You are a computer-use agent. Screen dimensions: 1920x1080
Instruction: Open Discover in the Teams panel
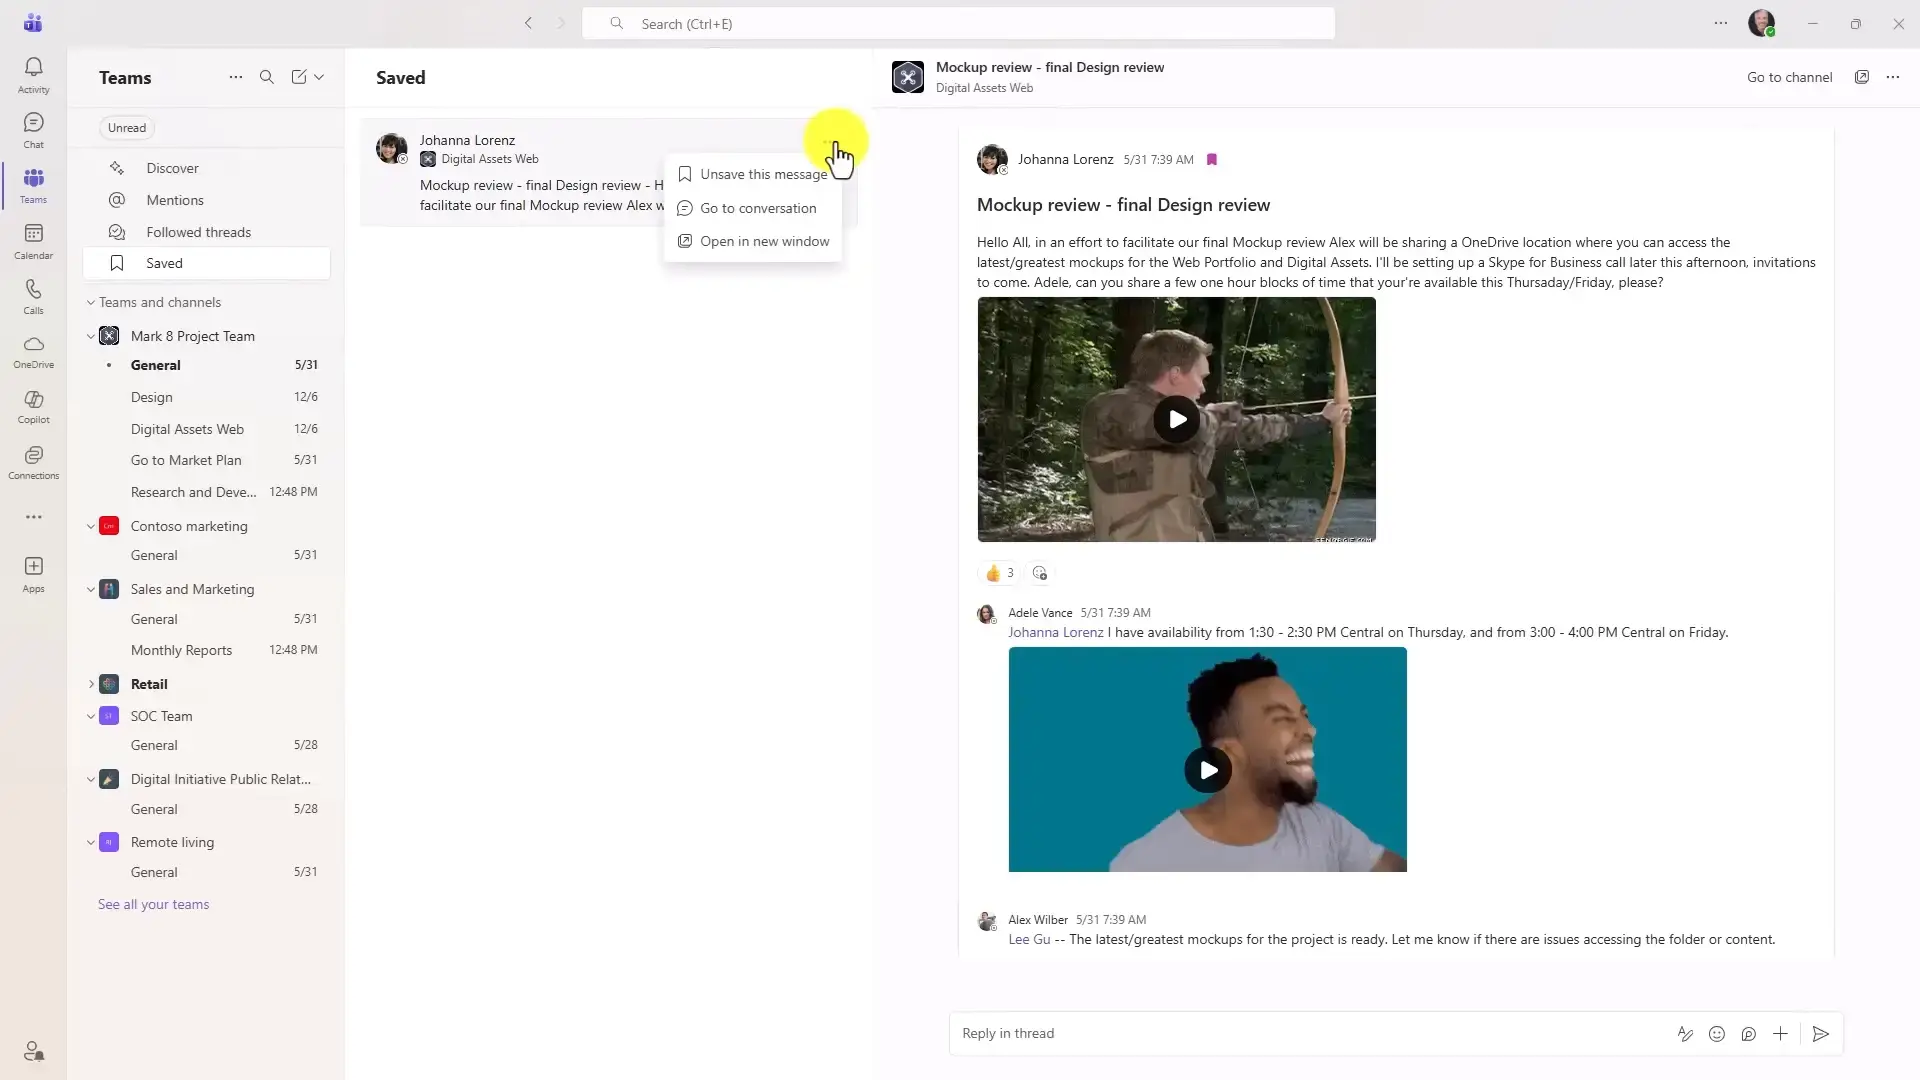coord(207,168)
